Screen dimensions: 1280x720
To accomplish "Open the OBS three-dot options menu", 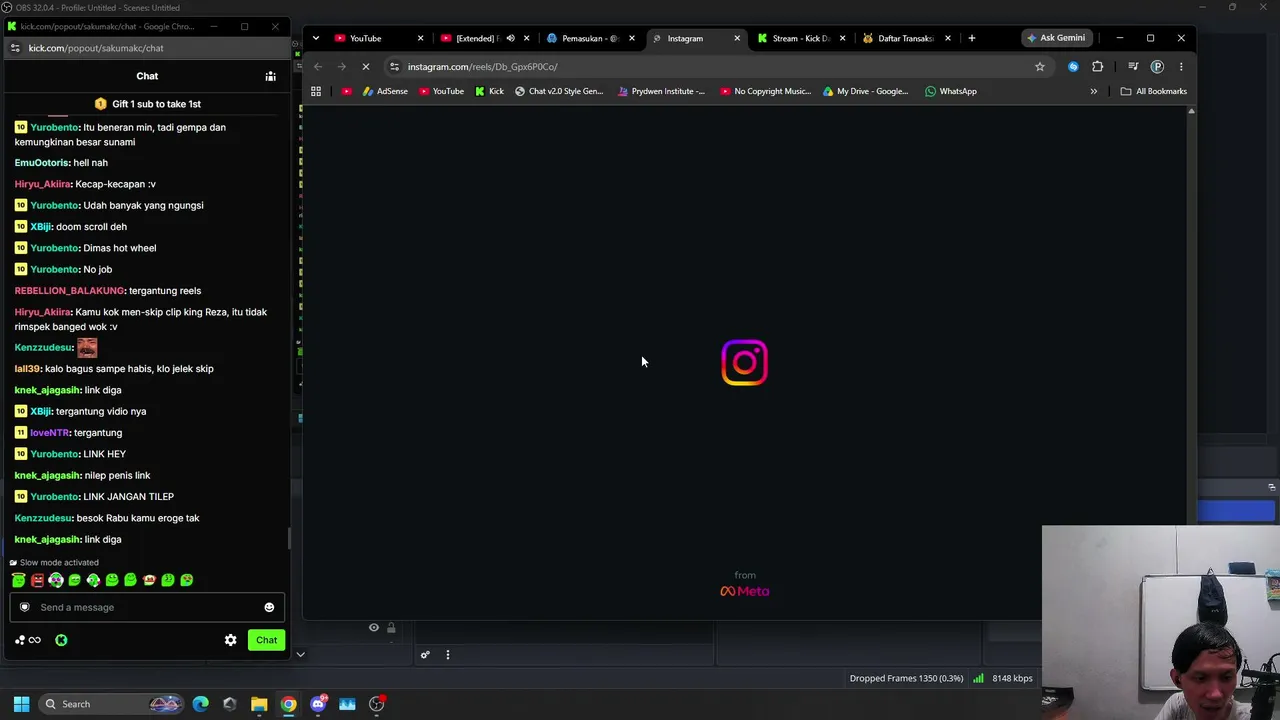I will click(448, 655).
